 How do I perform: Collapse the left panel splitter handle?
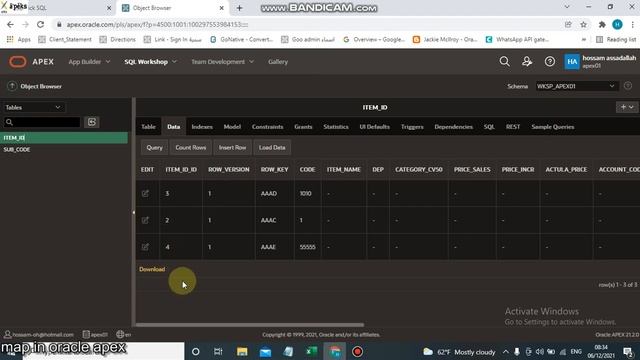click(133, 212)
